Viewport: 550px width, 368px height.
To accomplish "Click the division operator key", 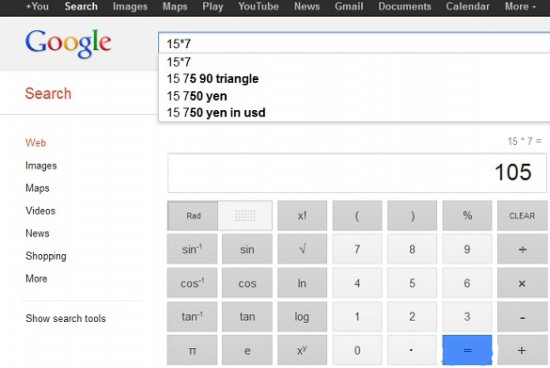I will click(522, 249).
